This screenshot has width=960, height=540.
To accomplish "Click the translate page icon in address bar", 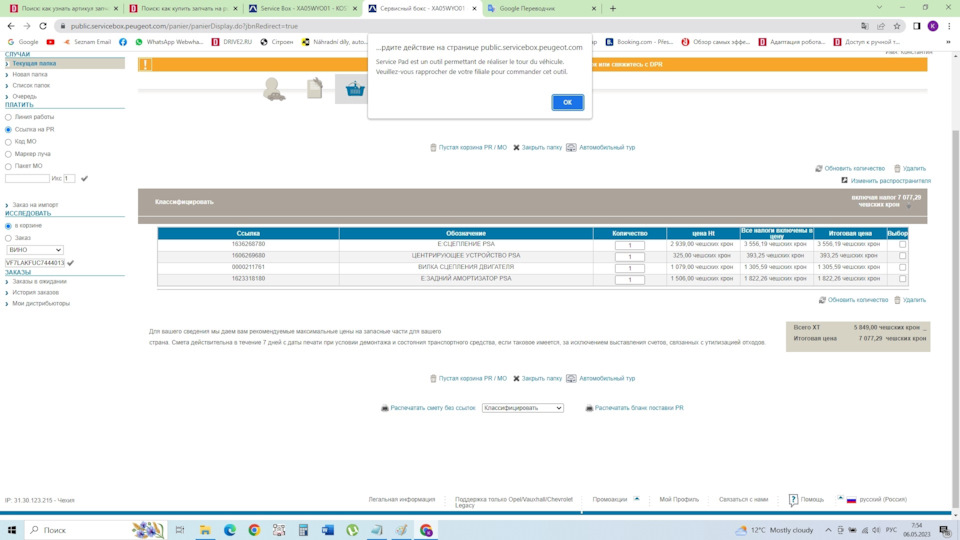I will (864, 26).
